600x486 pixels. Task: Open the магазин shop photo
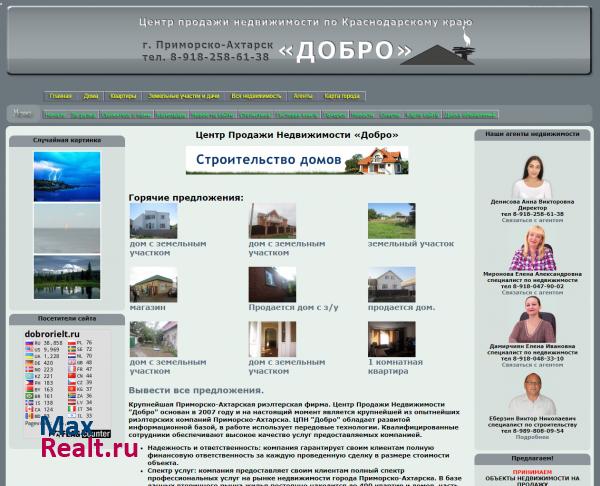153,284
